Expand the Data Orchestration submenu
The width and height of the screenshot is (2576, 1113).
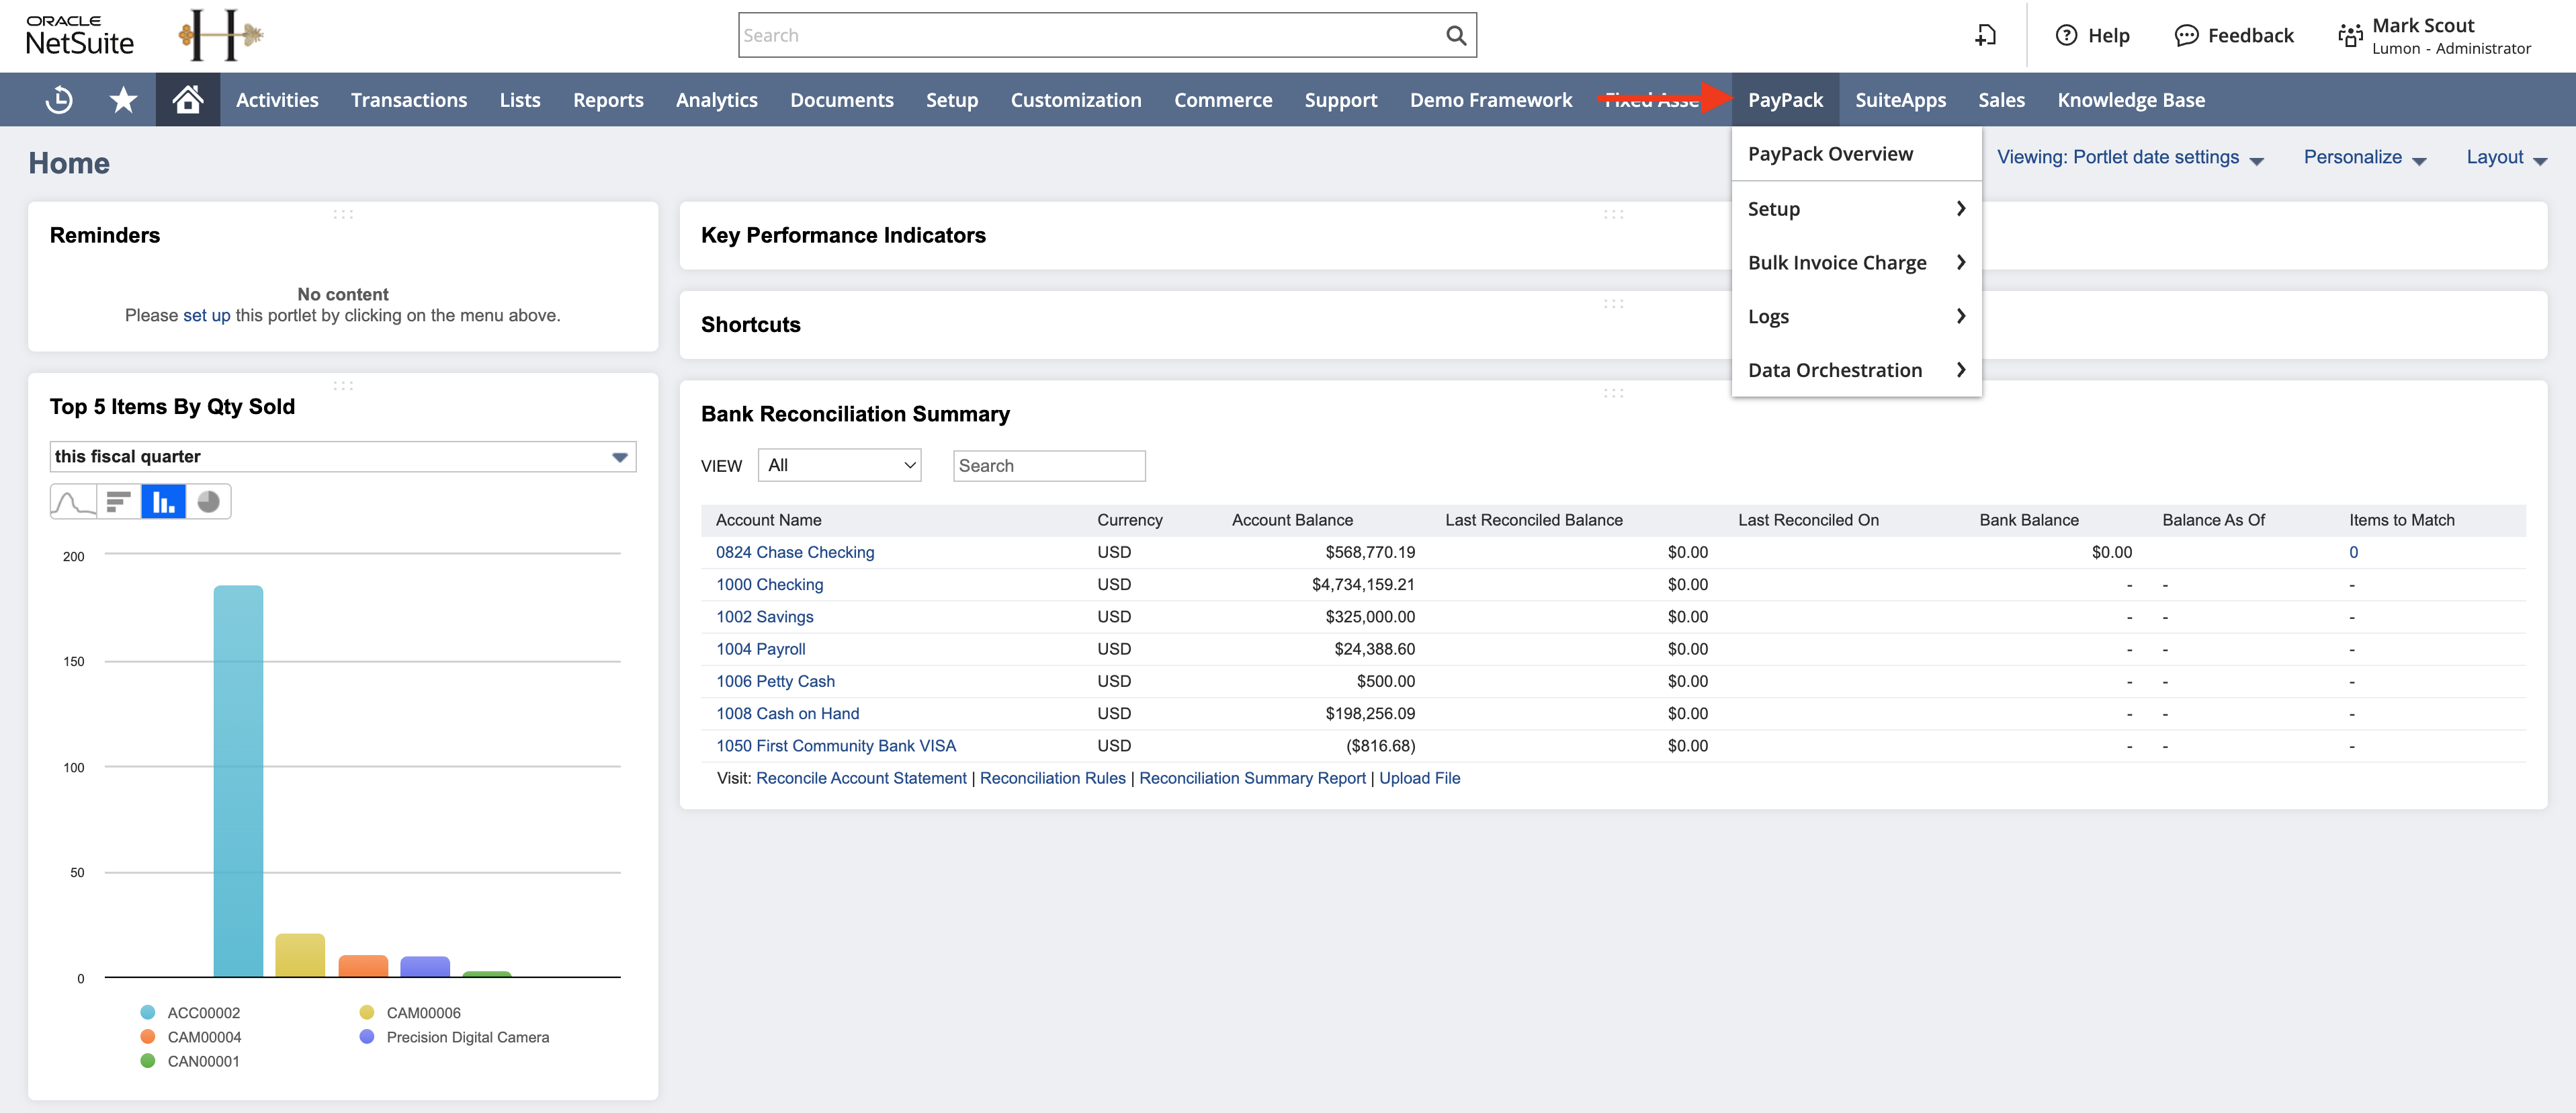click(x=1856, y=370)
